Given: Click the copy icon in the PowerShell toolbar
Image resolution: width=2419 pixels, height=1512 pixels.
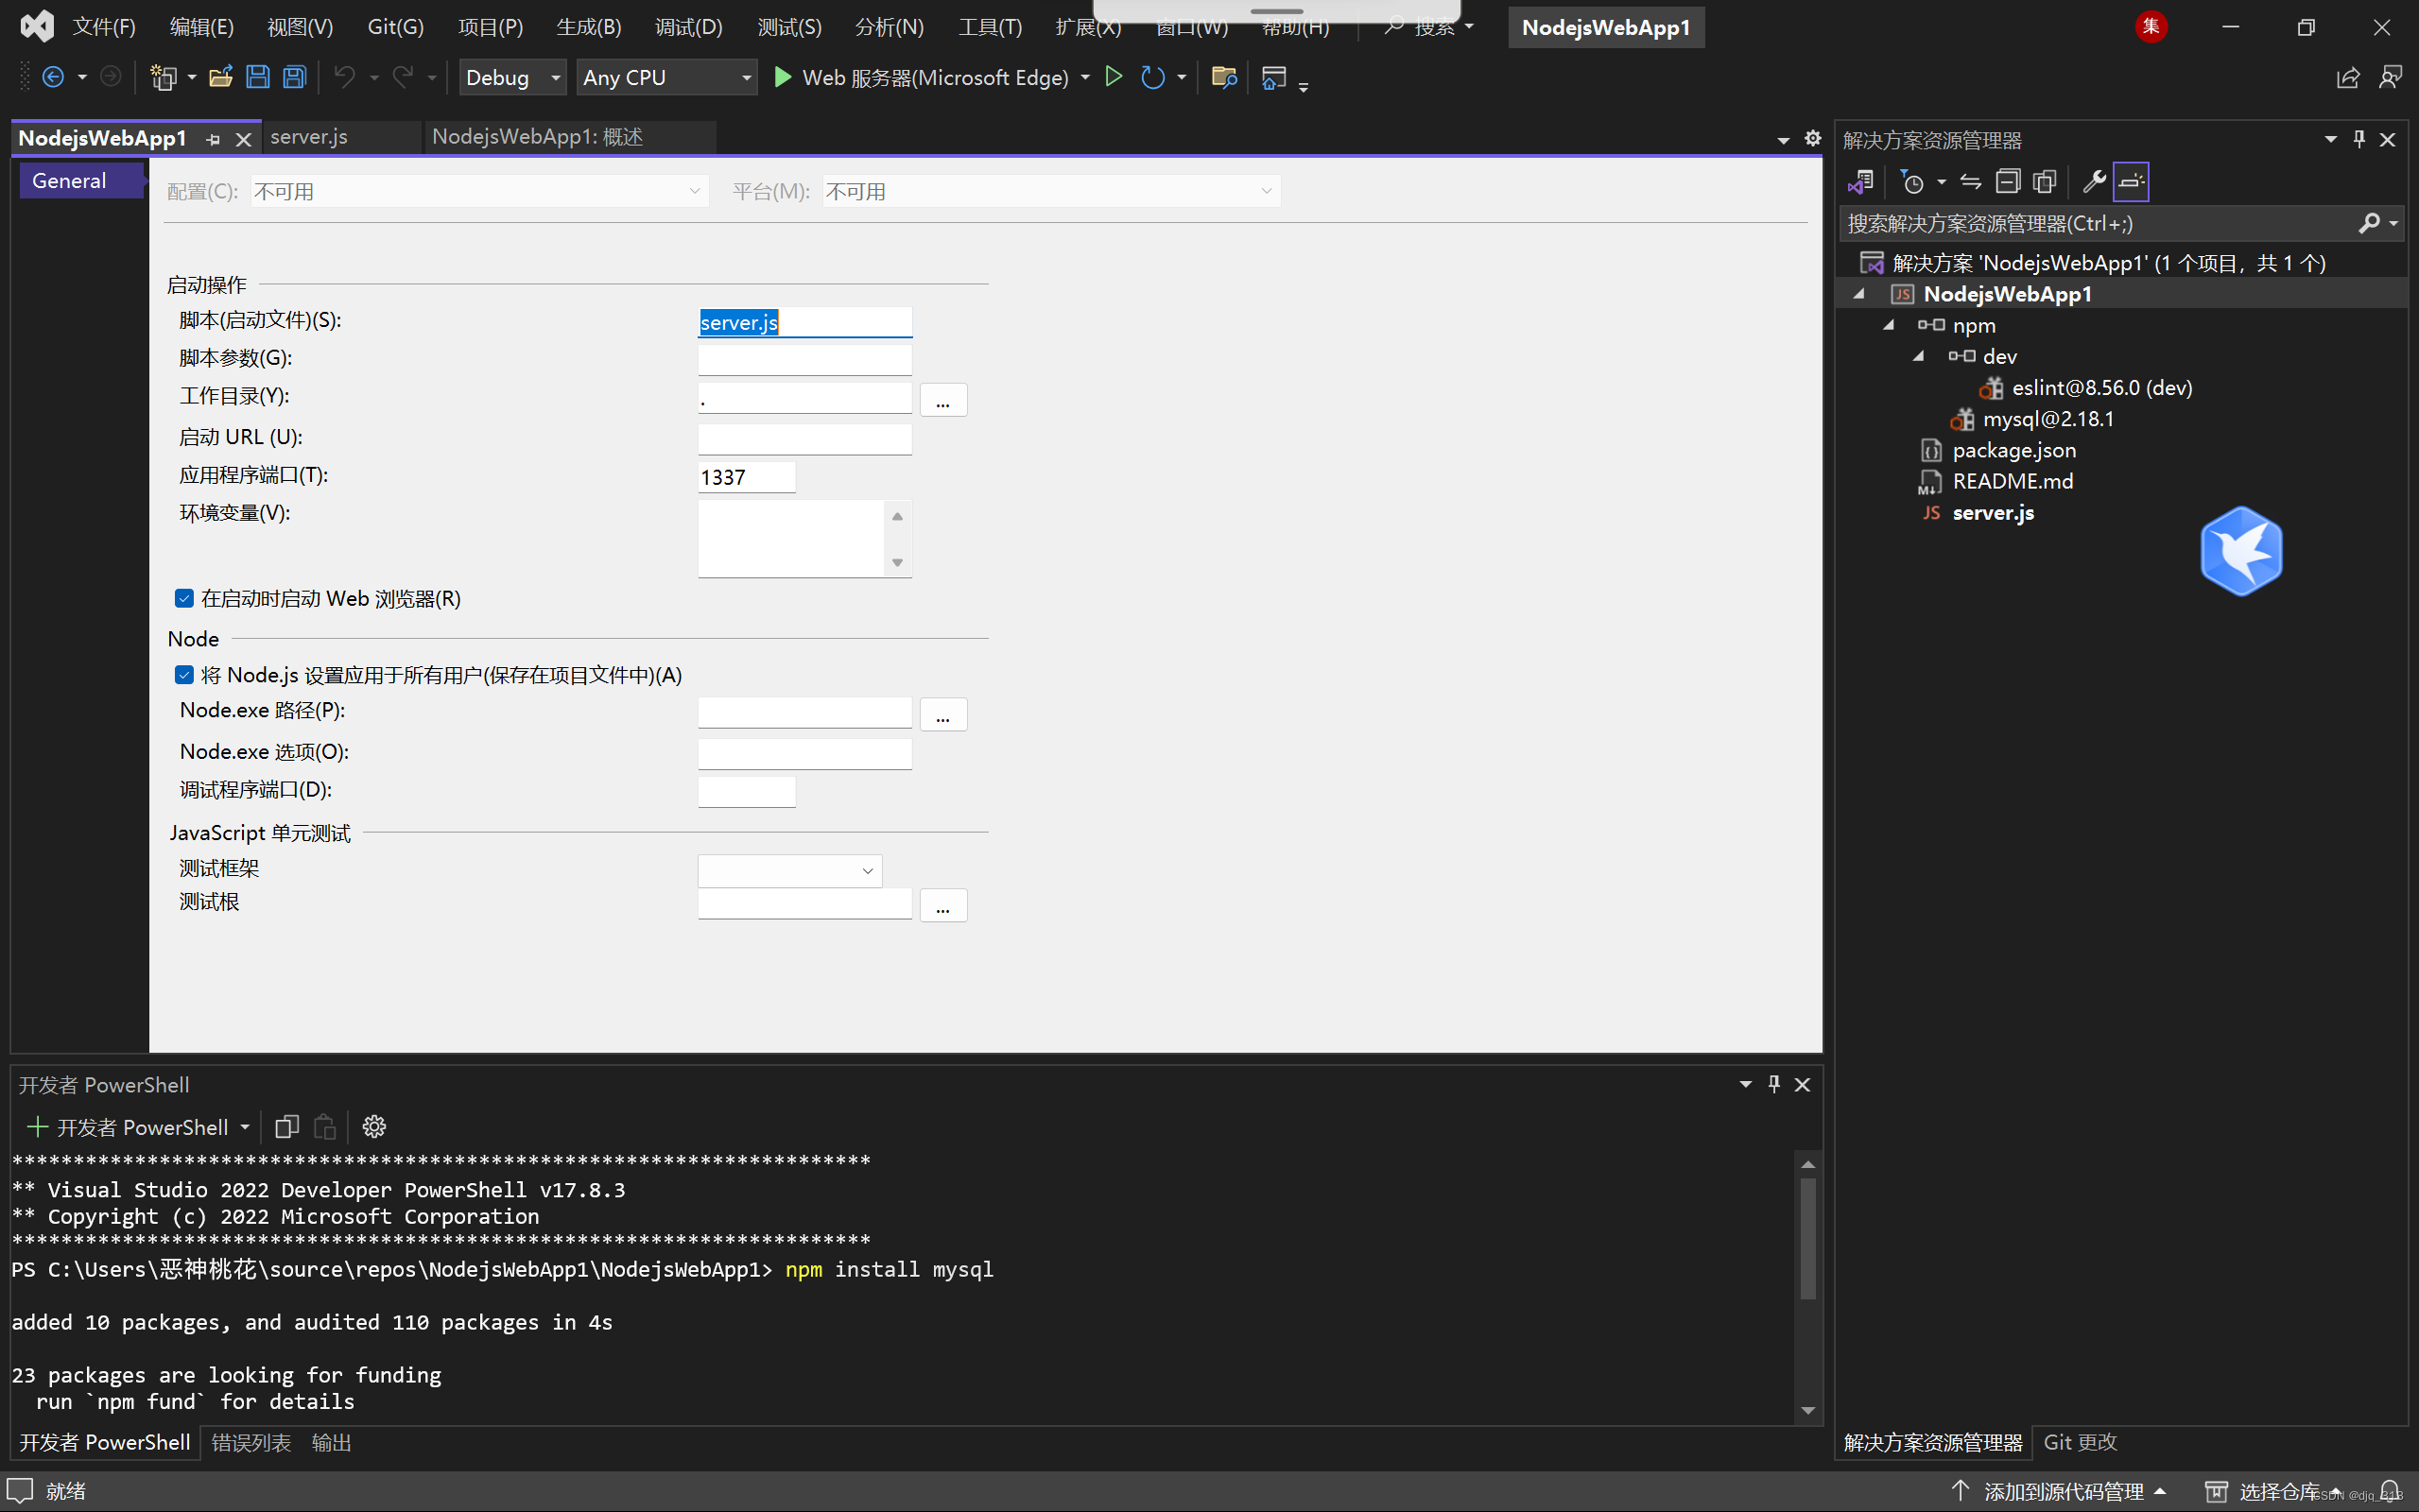Looking at the screenshot, I should (287, 1127).
